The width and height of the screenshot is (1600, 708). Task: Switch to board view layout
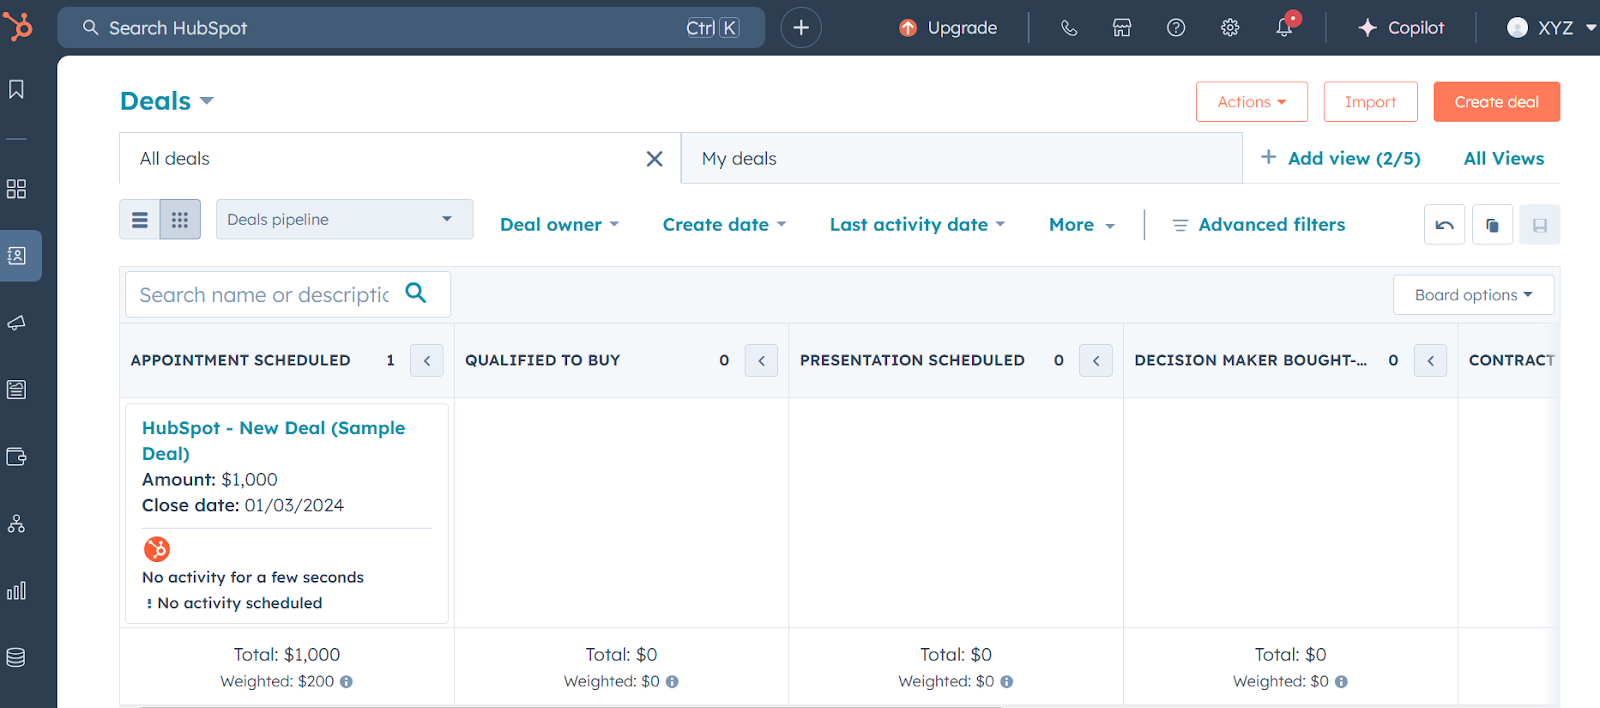180,220
